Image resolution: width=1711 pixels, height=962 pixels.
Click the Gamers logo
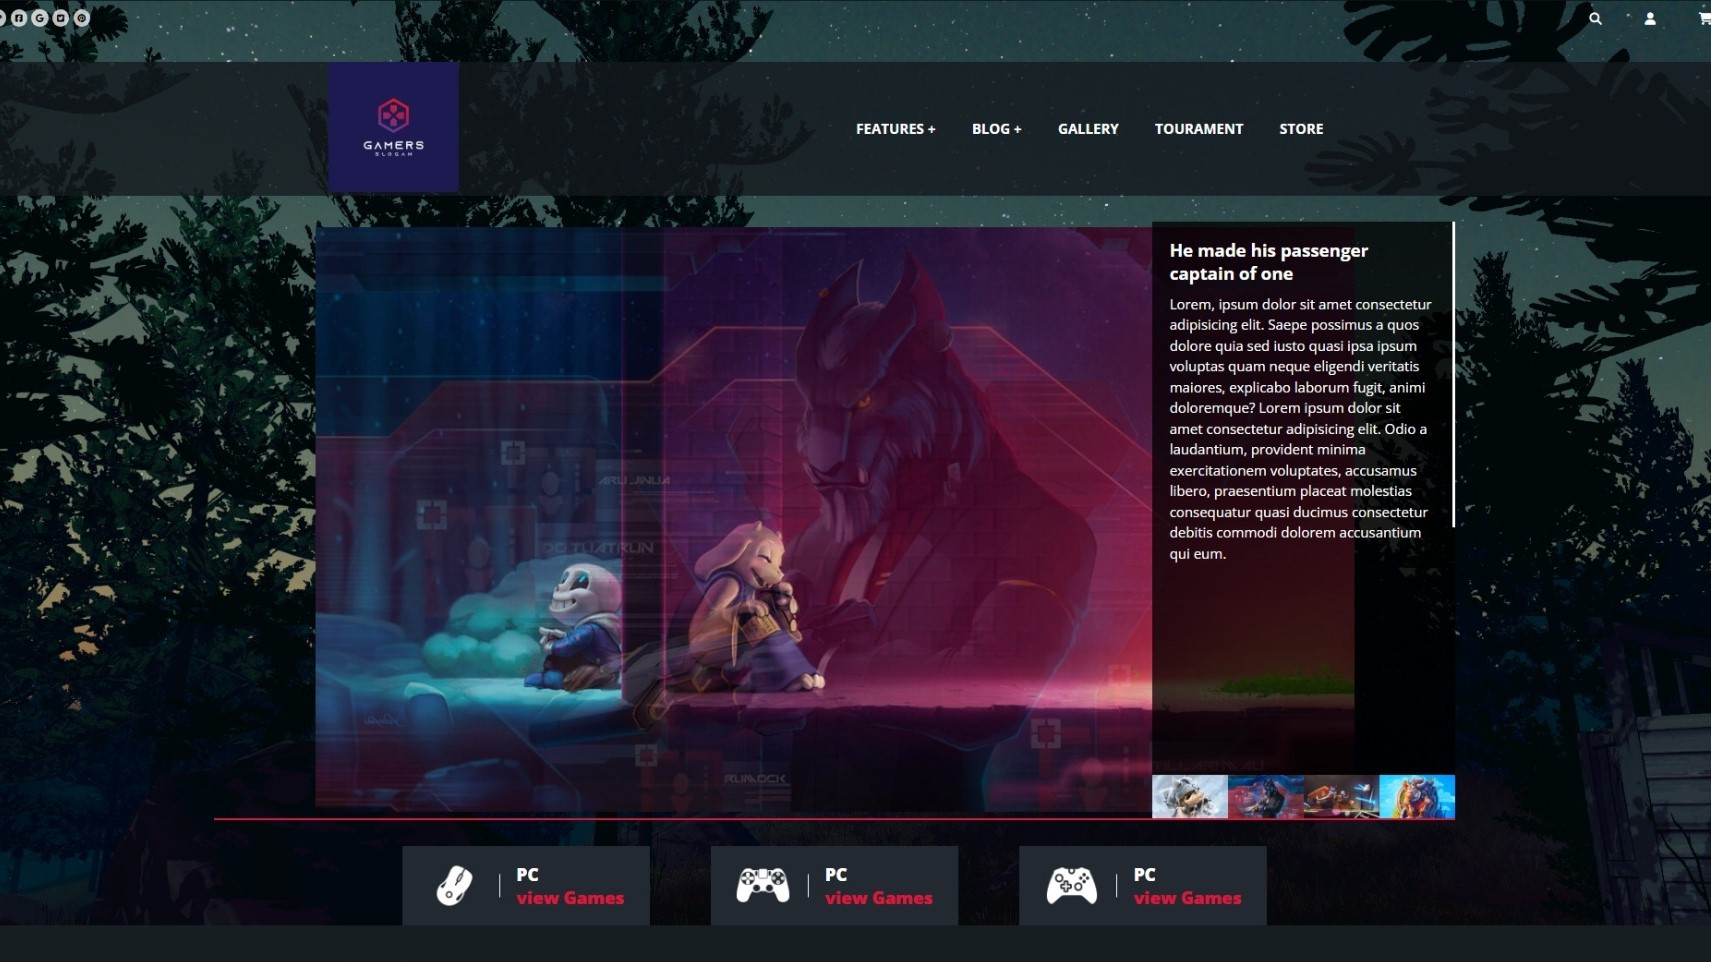[x=393, y=127]
